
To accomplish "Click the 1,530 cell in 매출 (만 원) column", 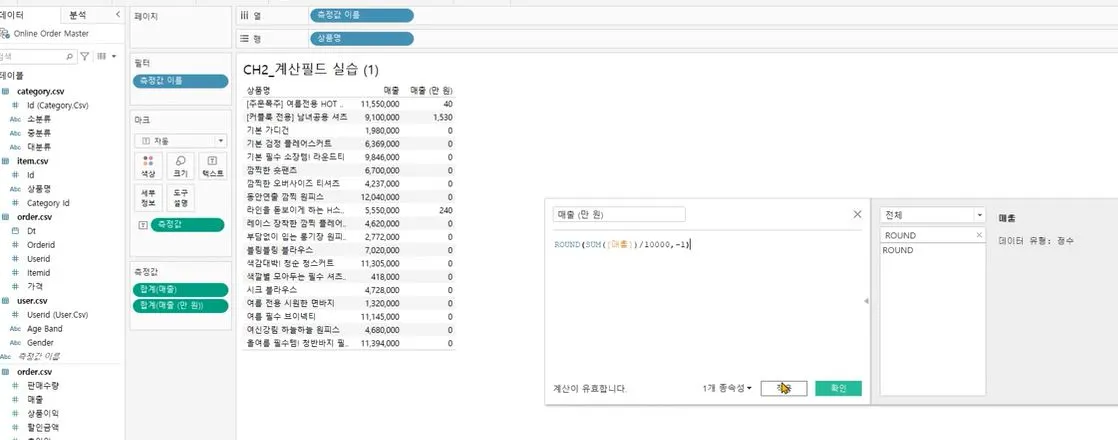I will (x=443, y=117).
